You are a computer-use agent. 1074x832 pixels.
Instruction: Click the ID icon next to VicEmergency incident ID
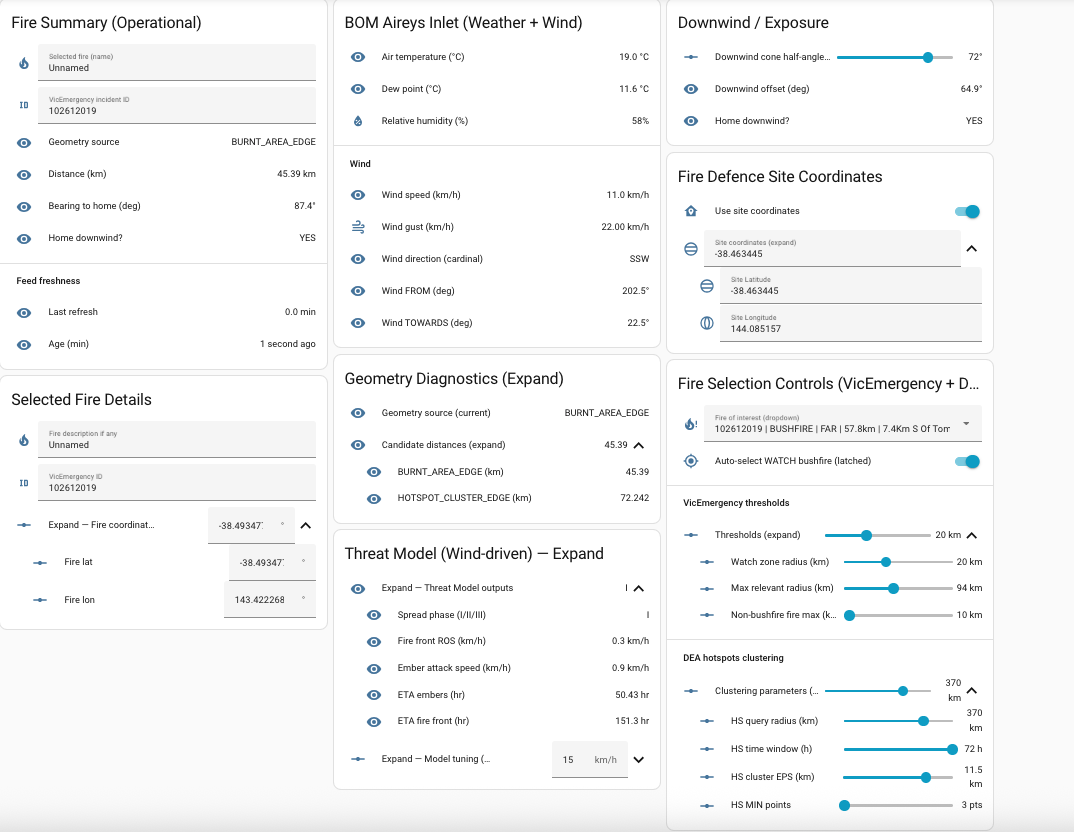[x=24, y=105]
